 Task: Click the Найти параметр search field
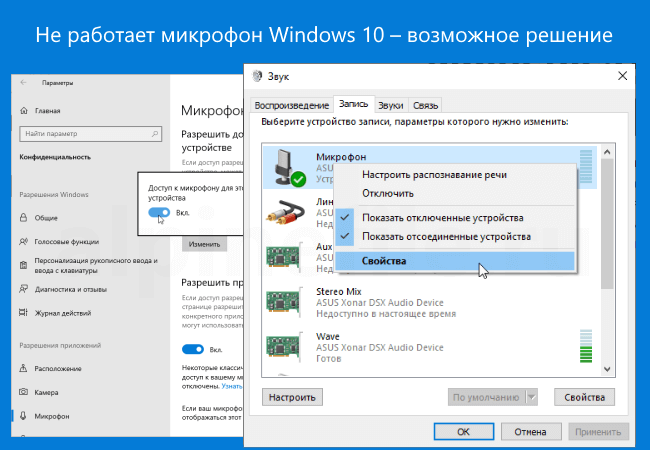tap(90, 134)
